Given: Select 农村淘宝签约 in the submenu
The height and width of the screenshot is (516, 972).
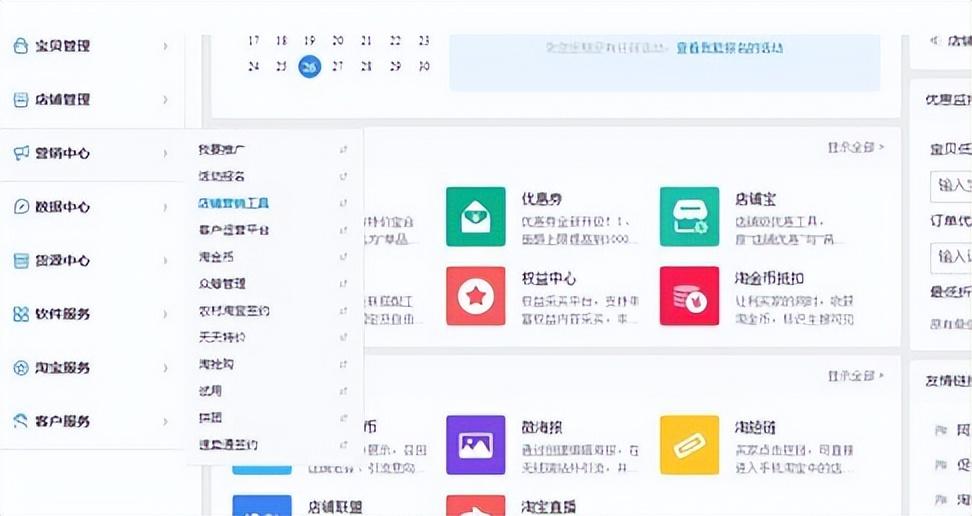Looking at the screenshot, I should pos(234,310).
